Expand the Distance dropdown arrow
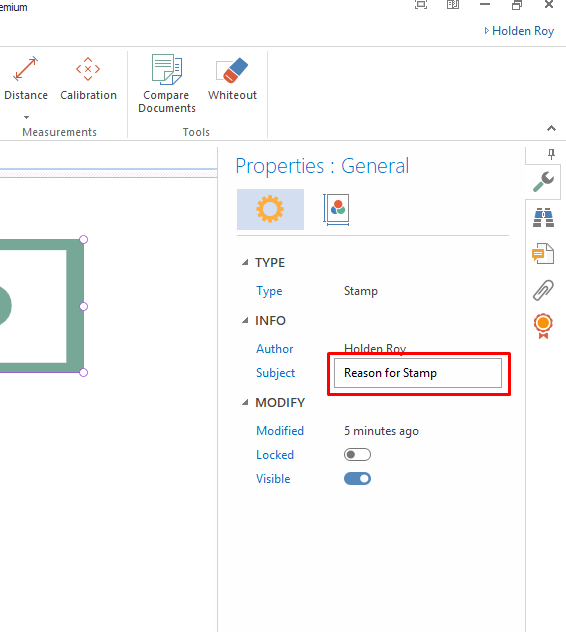The height and width of the screenshot is (632, 566). (x=26, y=117)
